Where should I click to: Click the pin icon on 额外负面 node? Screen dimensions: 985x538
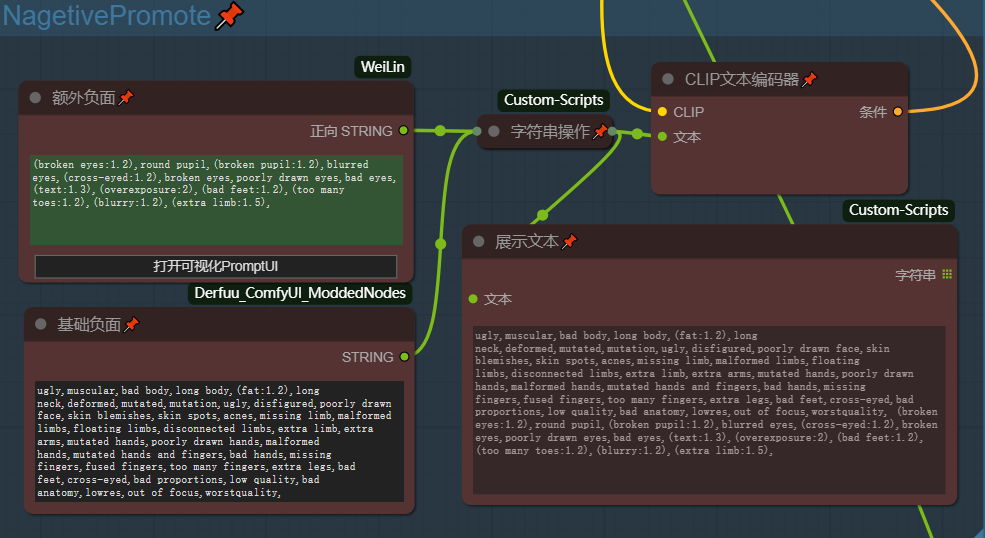point(126,98)
